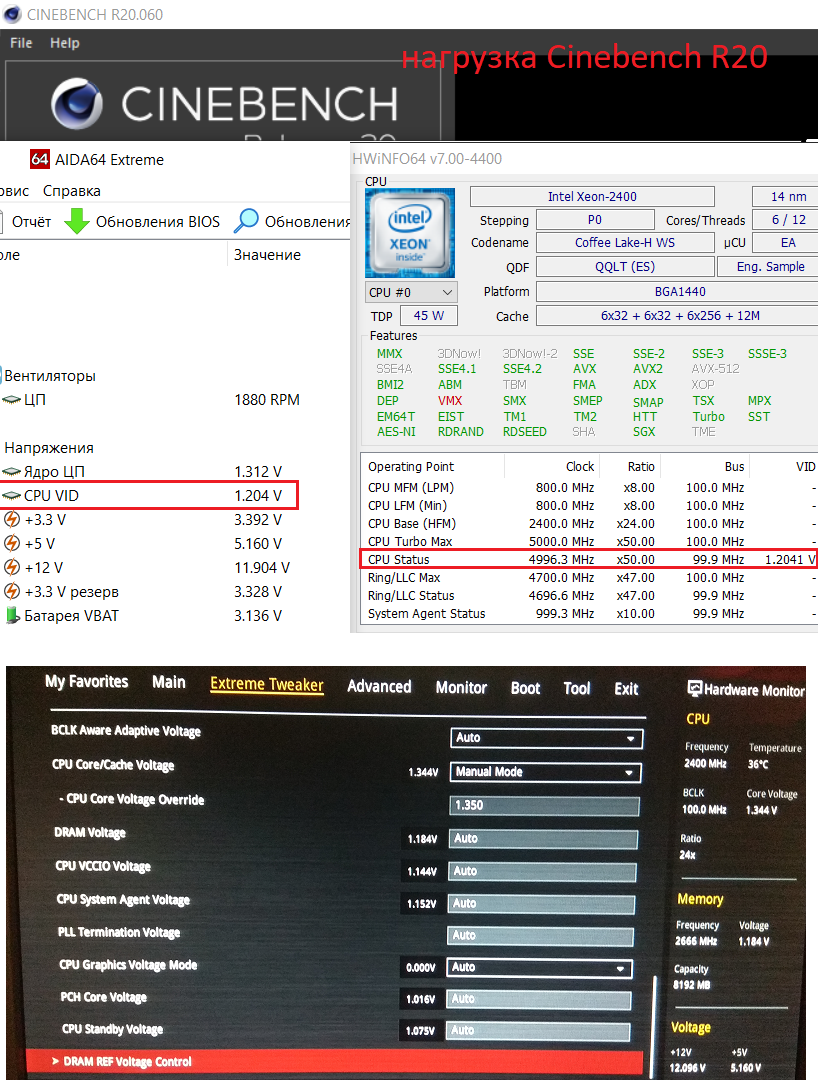Click the Turbo feature label
The width and height of the screenshot is (818, 1086).
(x=709, y=417)
